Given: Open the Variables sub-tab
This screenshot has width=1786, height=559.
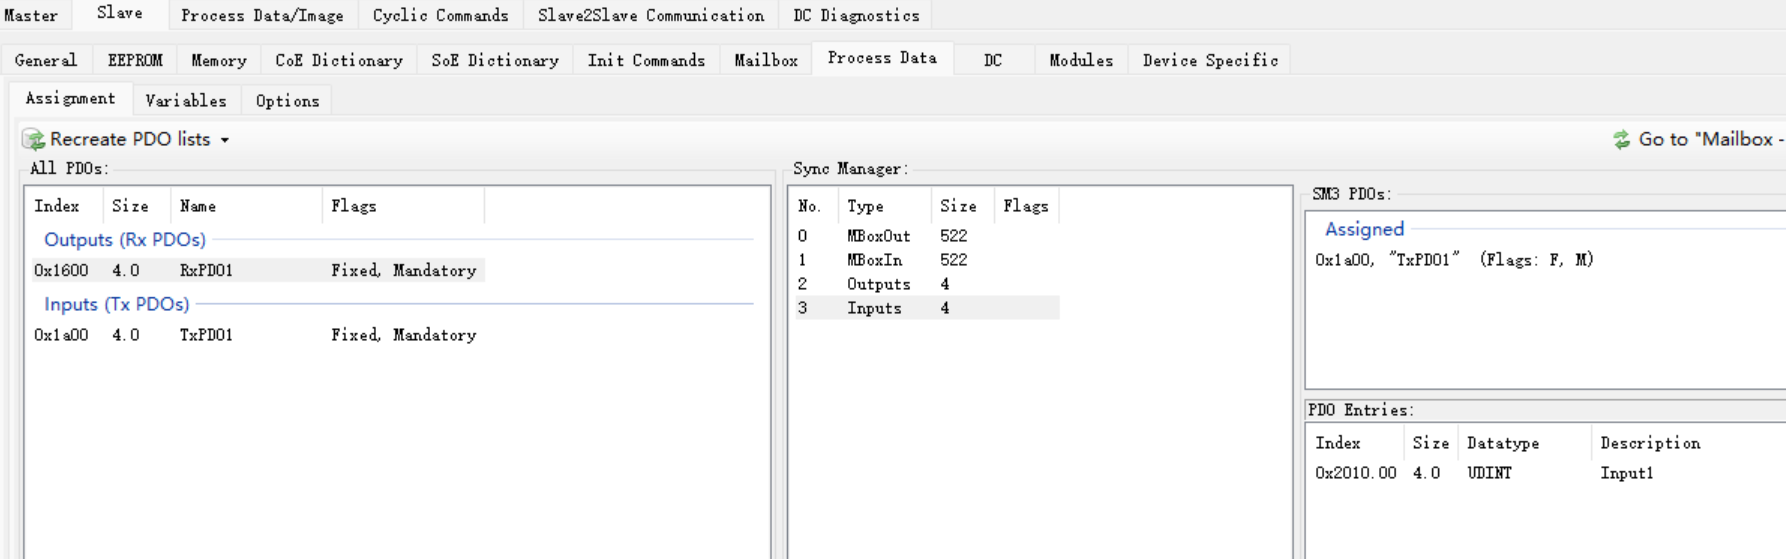Looking at the screenshot, I should 185,100.
